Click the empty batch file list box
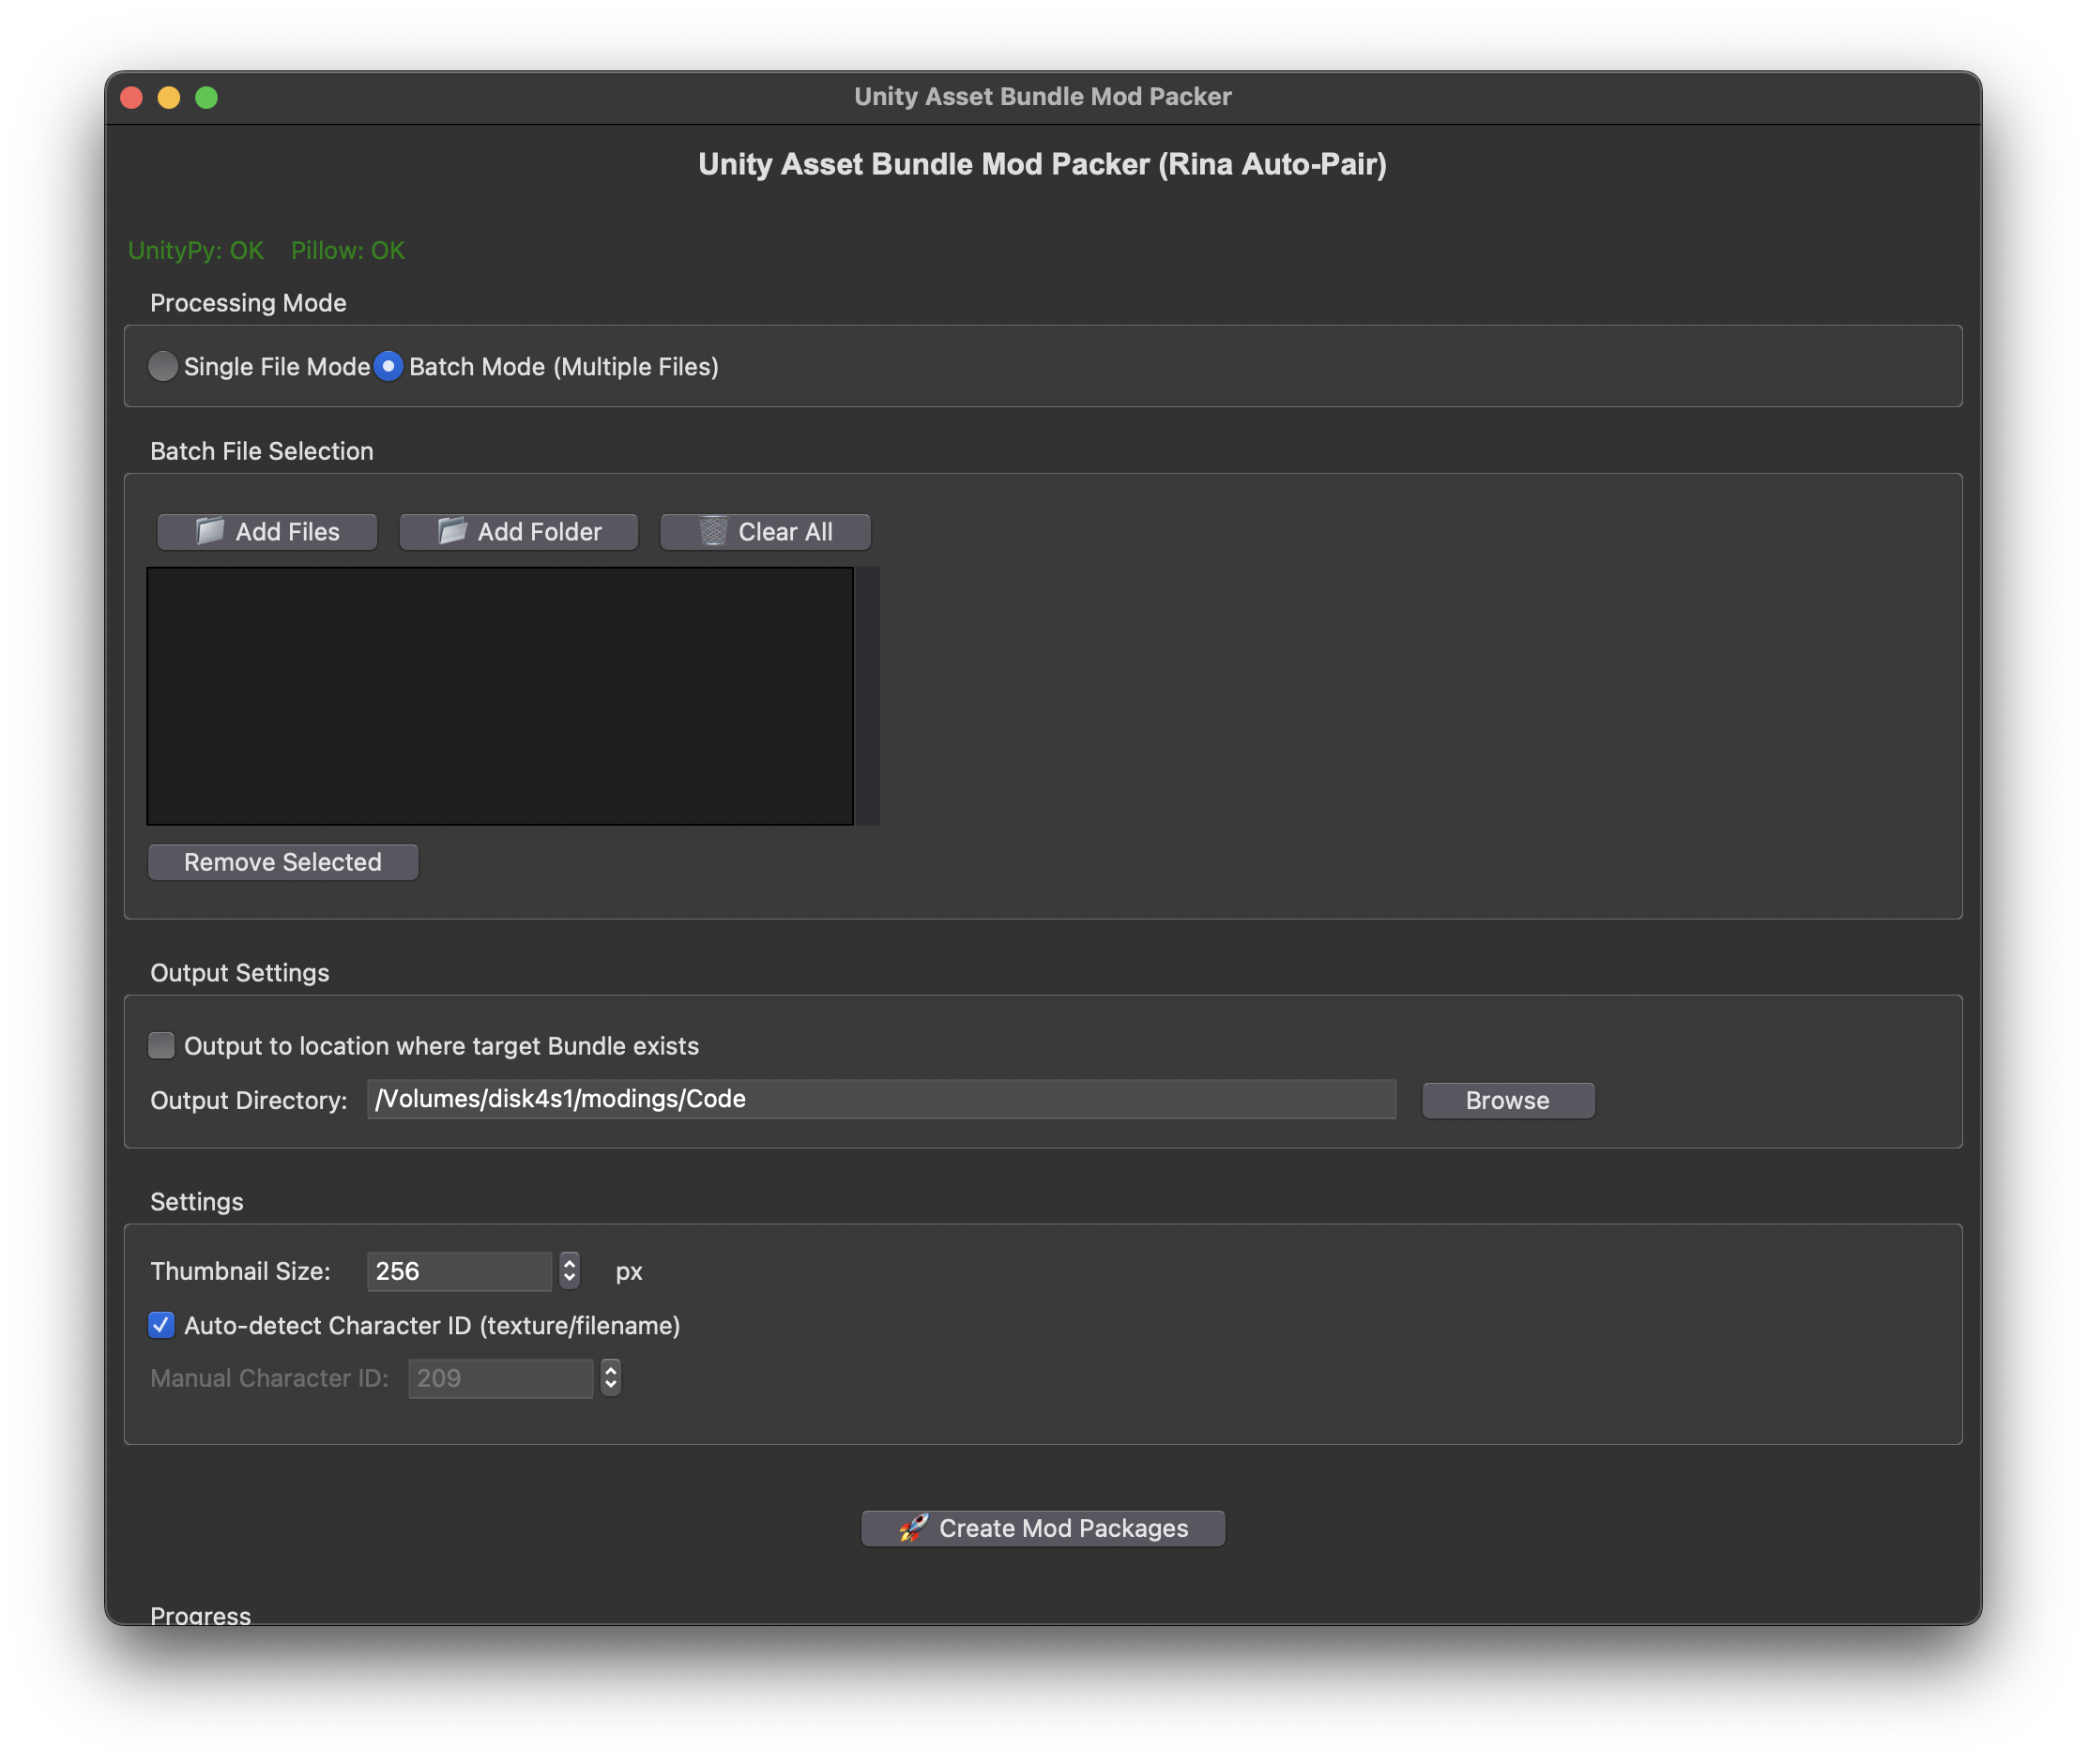Image resolution: width=2087 pixels, height=1764 pixels. (x=500, y=696)
